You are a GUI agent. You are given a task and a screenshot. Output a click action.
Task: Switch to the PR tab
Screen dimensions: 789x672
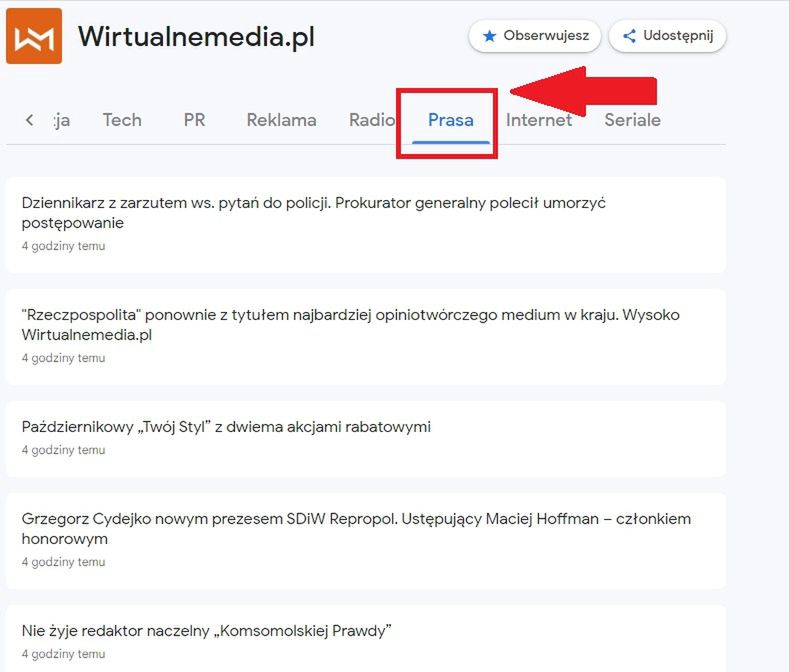pos(194,120)
